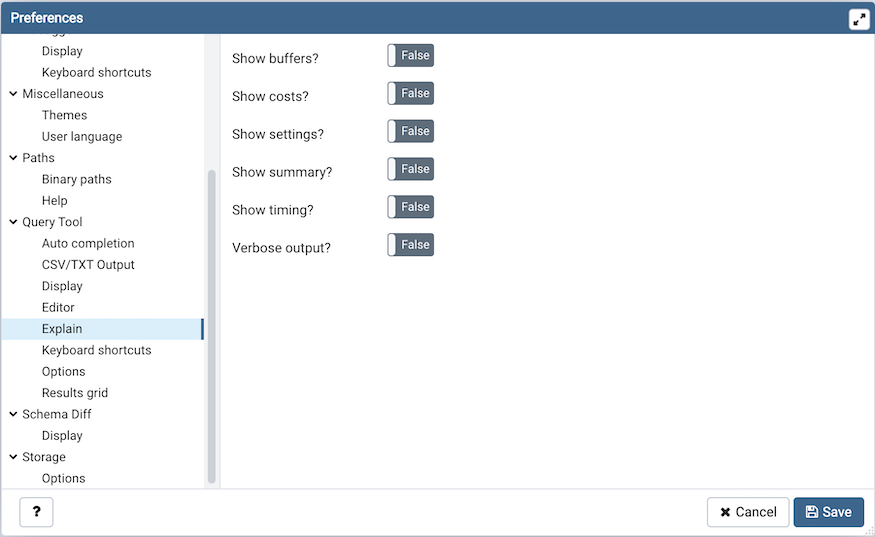Collapse the Paths tree node
Screen dimensions: 875x537
pyautogui.click(x=13, y=158)
